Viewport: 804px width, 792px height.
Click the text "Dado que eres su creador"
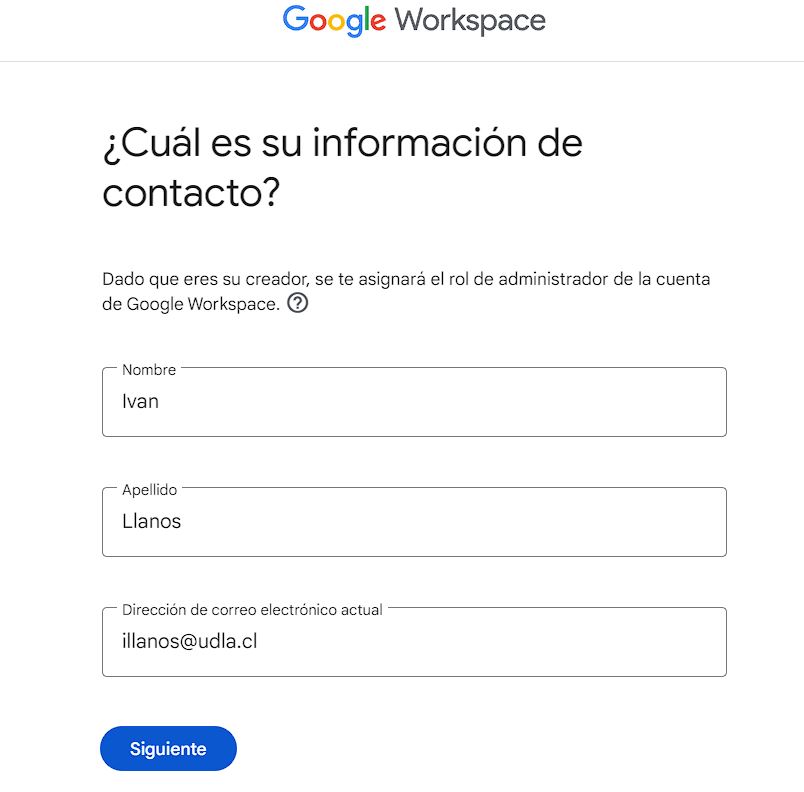(205, 279)
